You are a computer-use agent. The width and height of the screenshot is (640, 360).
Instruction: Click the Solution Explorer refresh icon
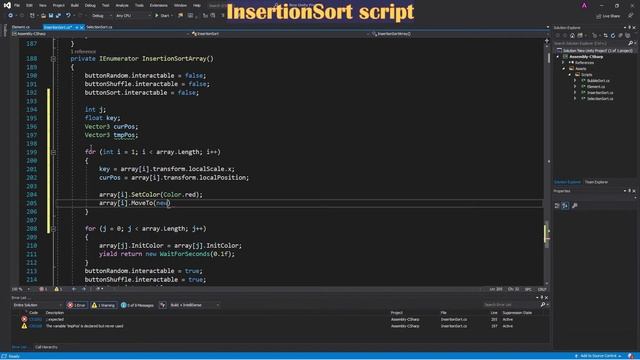613,36
